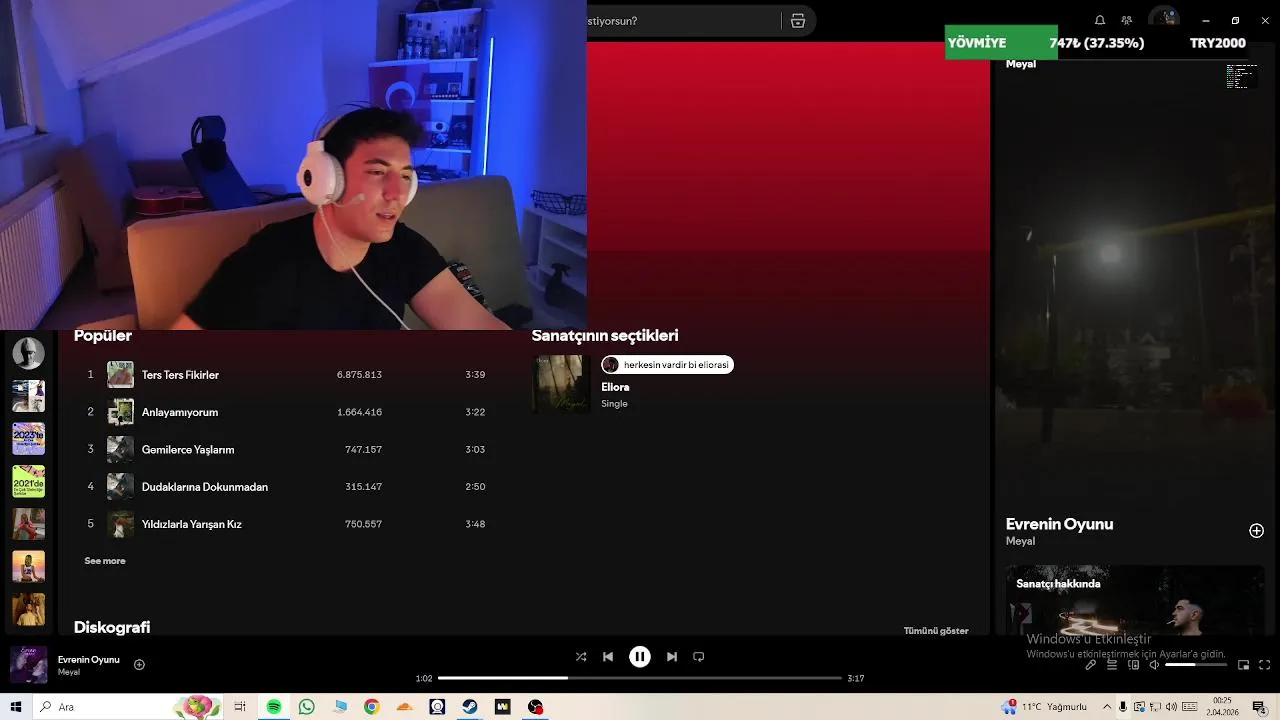Open Google Chrome from the taskbar

(x=372, y=707)
